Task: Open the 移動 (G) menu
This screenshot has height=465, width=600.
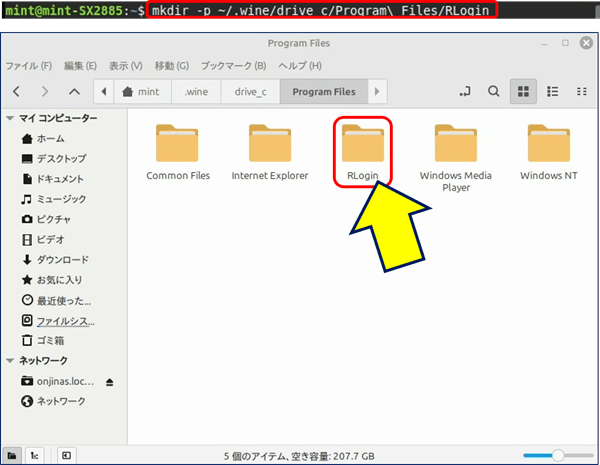Action: [172, 66]
